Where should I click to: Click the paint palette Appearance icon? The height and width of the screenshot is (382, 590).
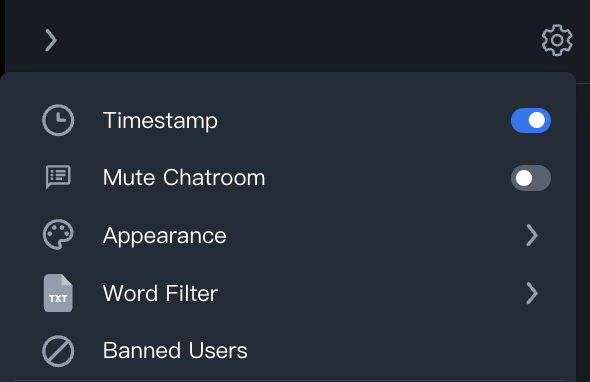coord(58,235)
